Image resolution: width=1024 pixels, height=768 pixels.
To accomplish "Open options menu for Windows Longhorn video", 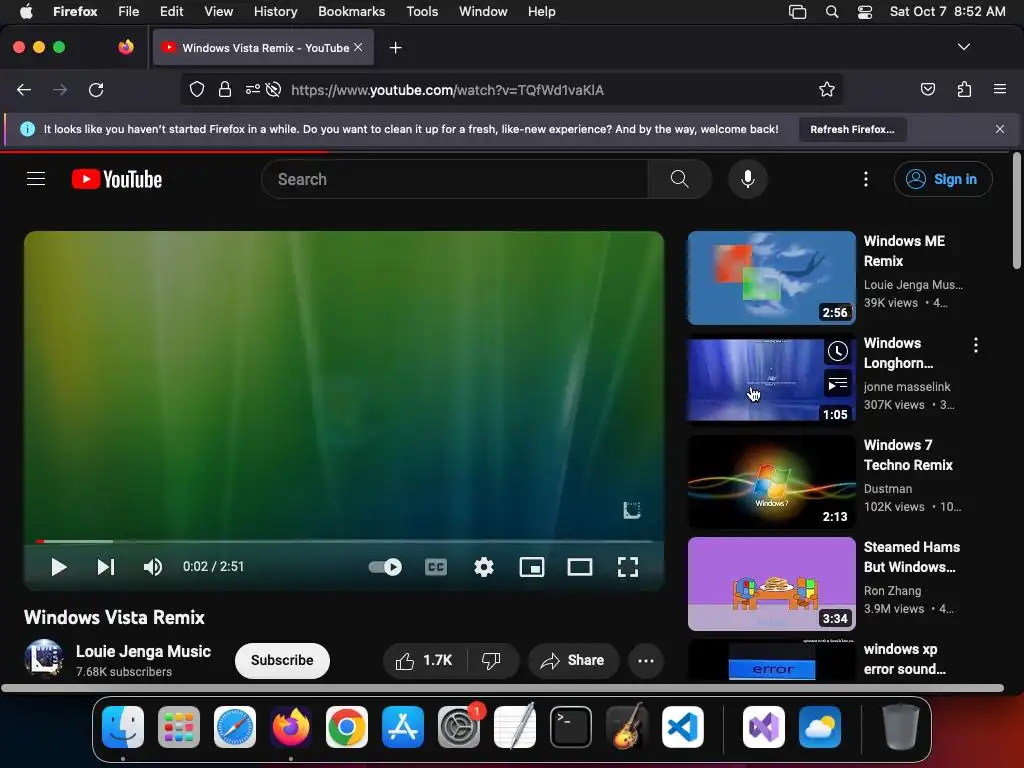I will click(976, 345).
